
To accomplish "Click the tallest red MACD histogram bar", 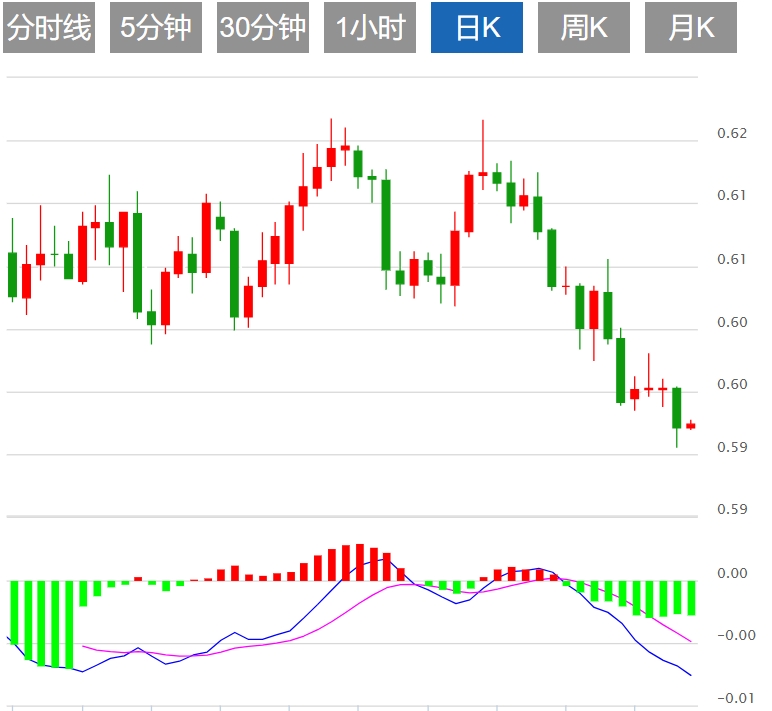I will pyautogui.click(x=360, y=562).
